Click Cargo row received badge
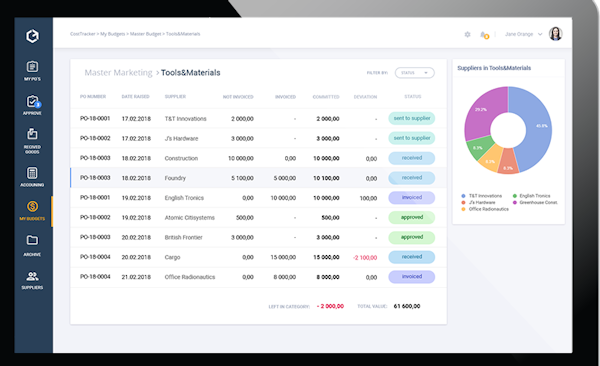 point(412,257)
